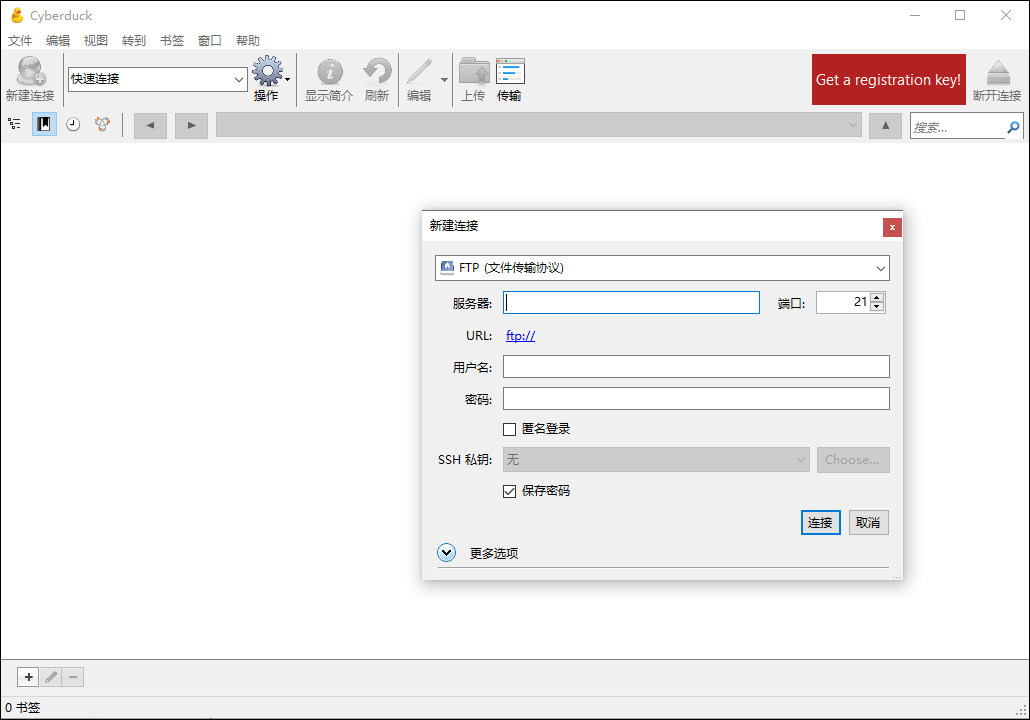Click the ftp:// URL link
1030x720 pixels.
[520, 336]
